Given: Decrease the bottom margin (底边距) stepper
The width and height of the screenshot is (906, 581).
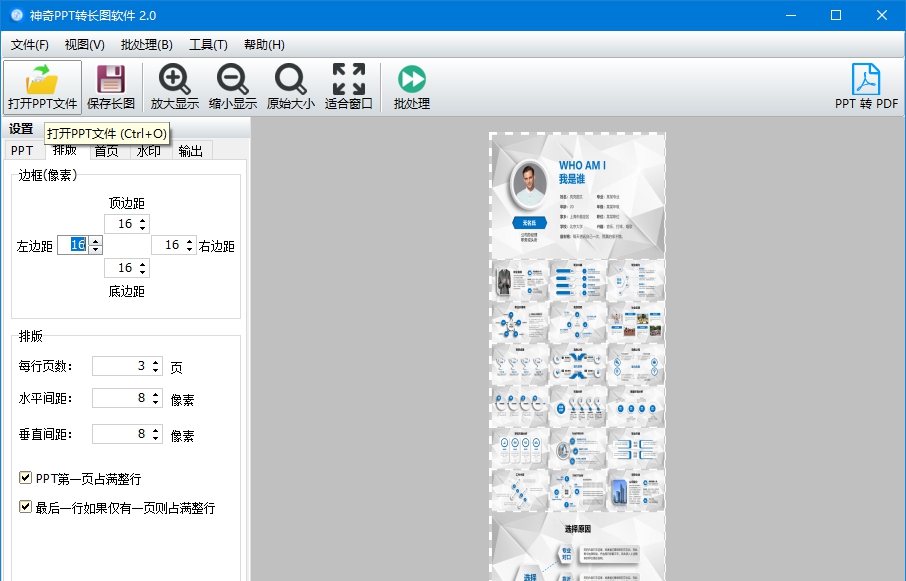Looking at the screenshot, I should click(x=142, y=272).
